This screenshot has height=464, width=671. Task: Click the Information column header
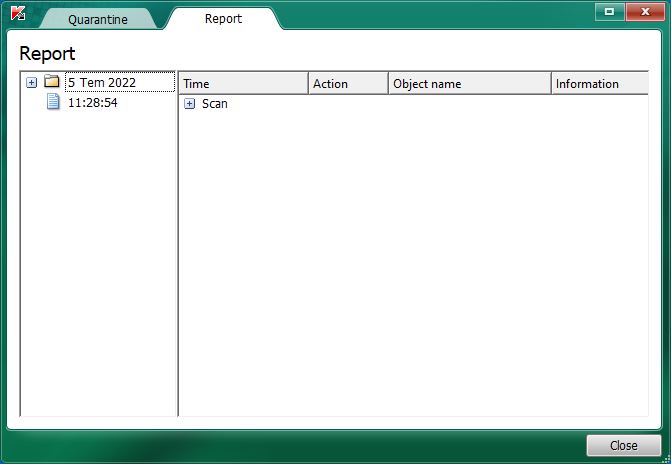click(x=600, y=83)
